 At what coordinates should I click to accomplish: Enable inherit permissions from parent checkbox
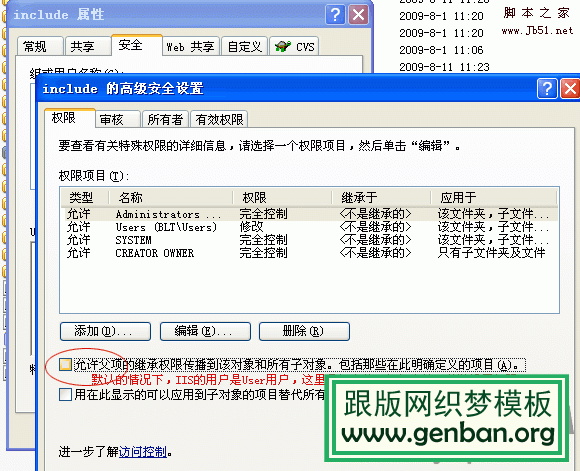coord(65,365)
